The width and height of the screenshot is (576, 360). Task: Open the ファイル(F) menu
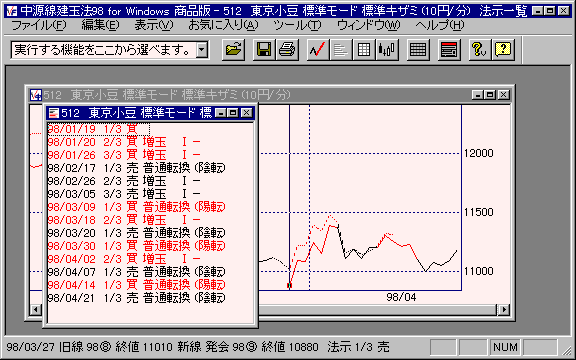pyautogui.click(x=39, y=25)
